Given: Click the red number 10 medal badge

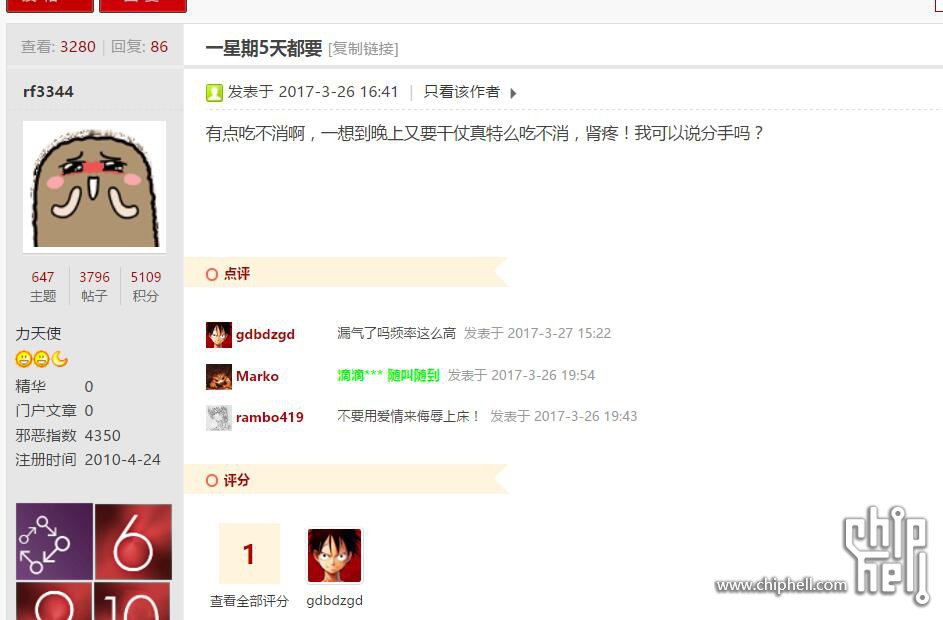Looking at the screenshot, I should [x=133, y=601].
